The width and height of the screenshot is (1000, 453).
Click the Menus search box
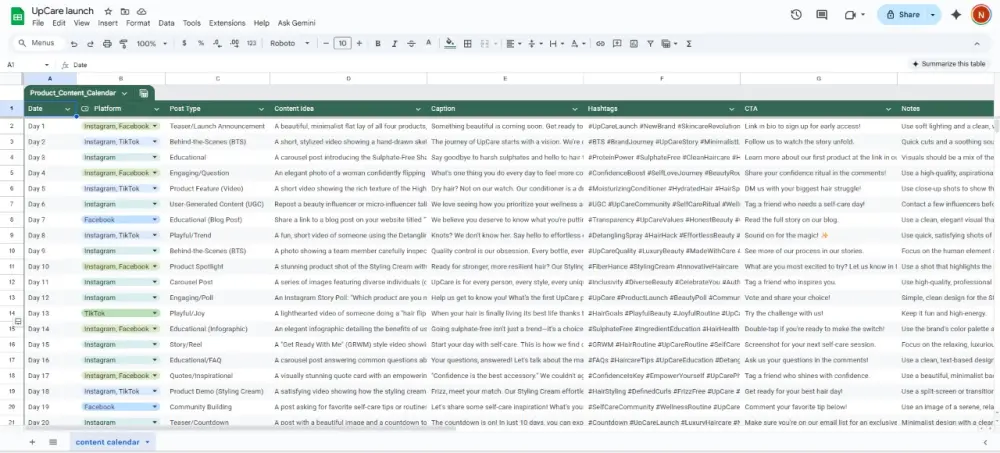click(40, 43)
